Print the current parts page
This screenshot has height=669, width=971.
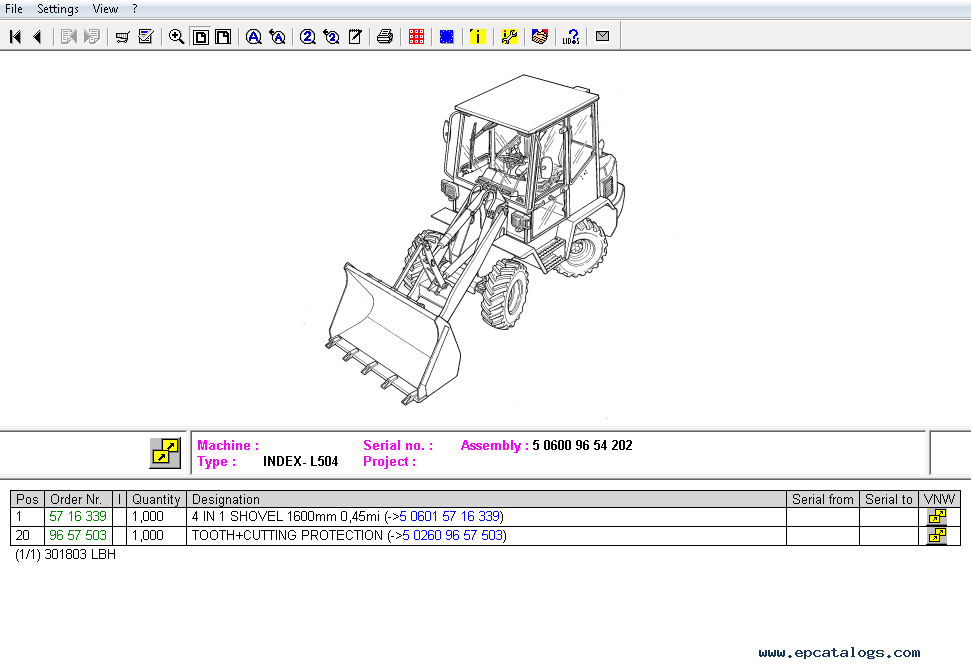point(385,37)
